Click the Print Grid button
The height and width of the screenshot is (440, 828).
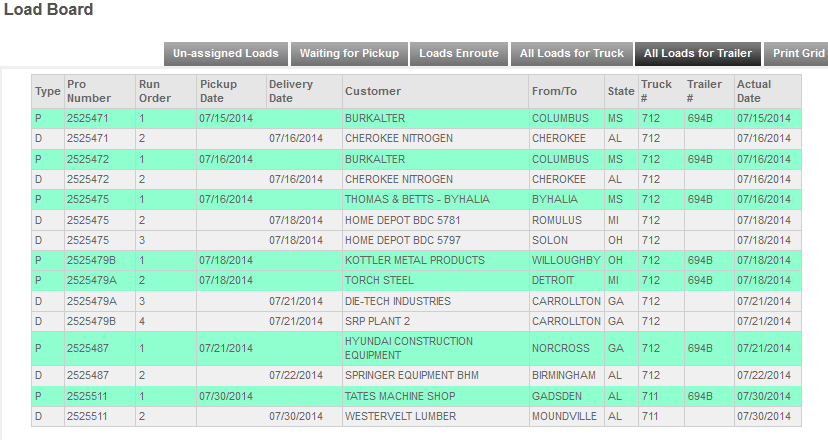(797, 53)
